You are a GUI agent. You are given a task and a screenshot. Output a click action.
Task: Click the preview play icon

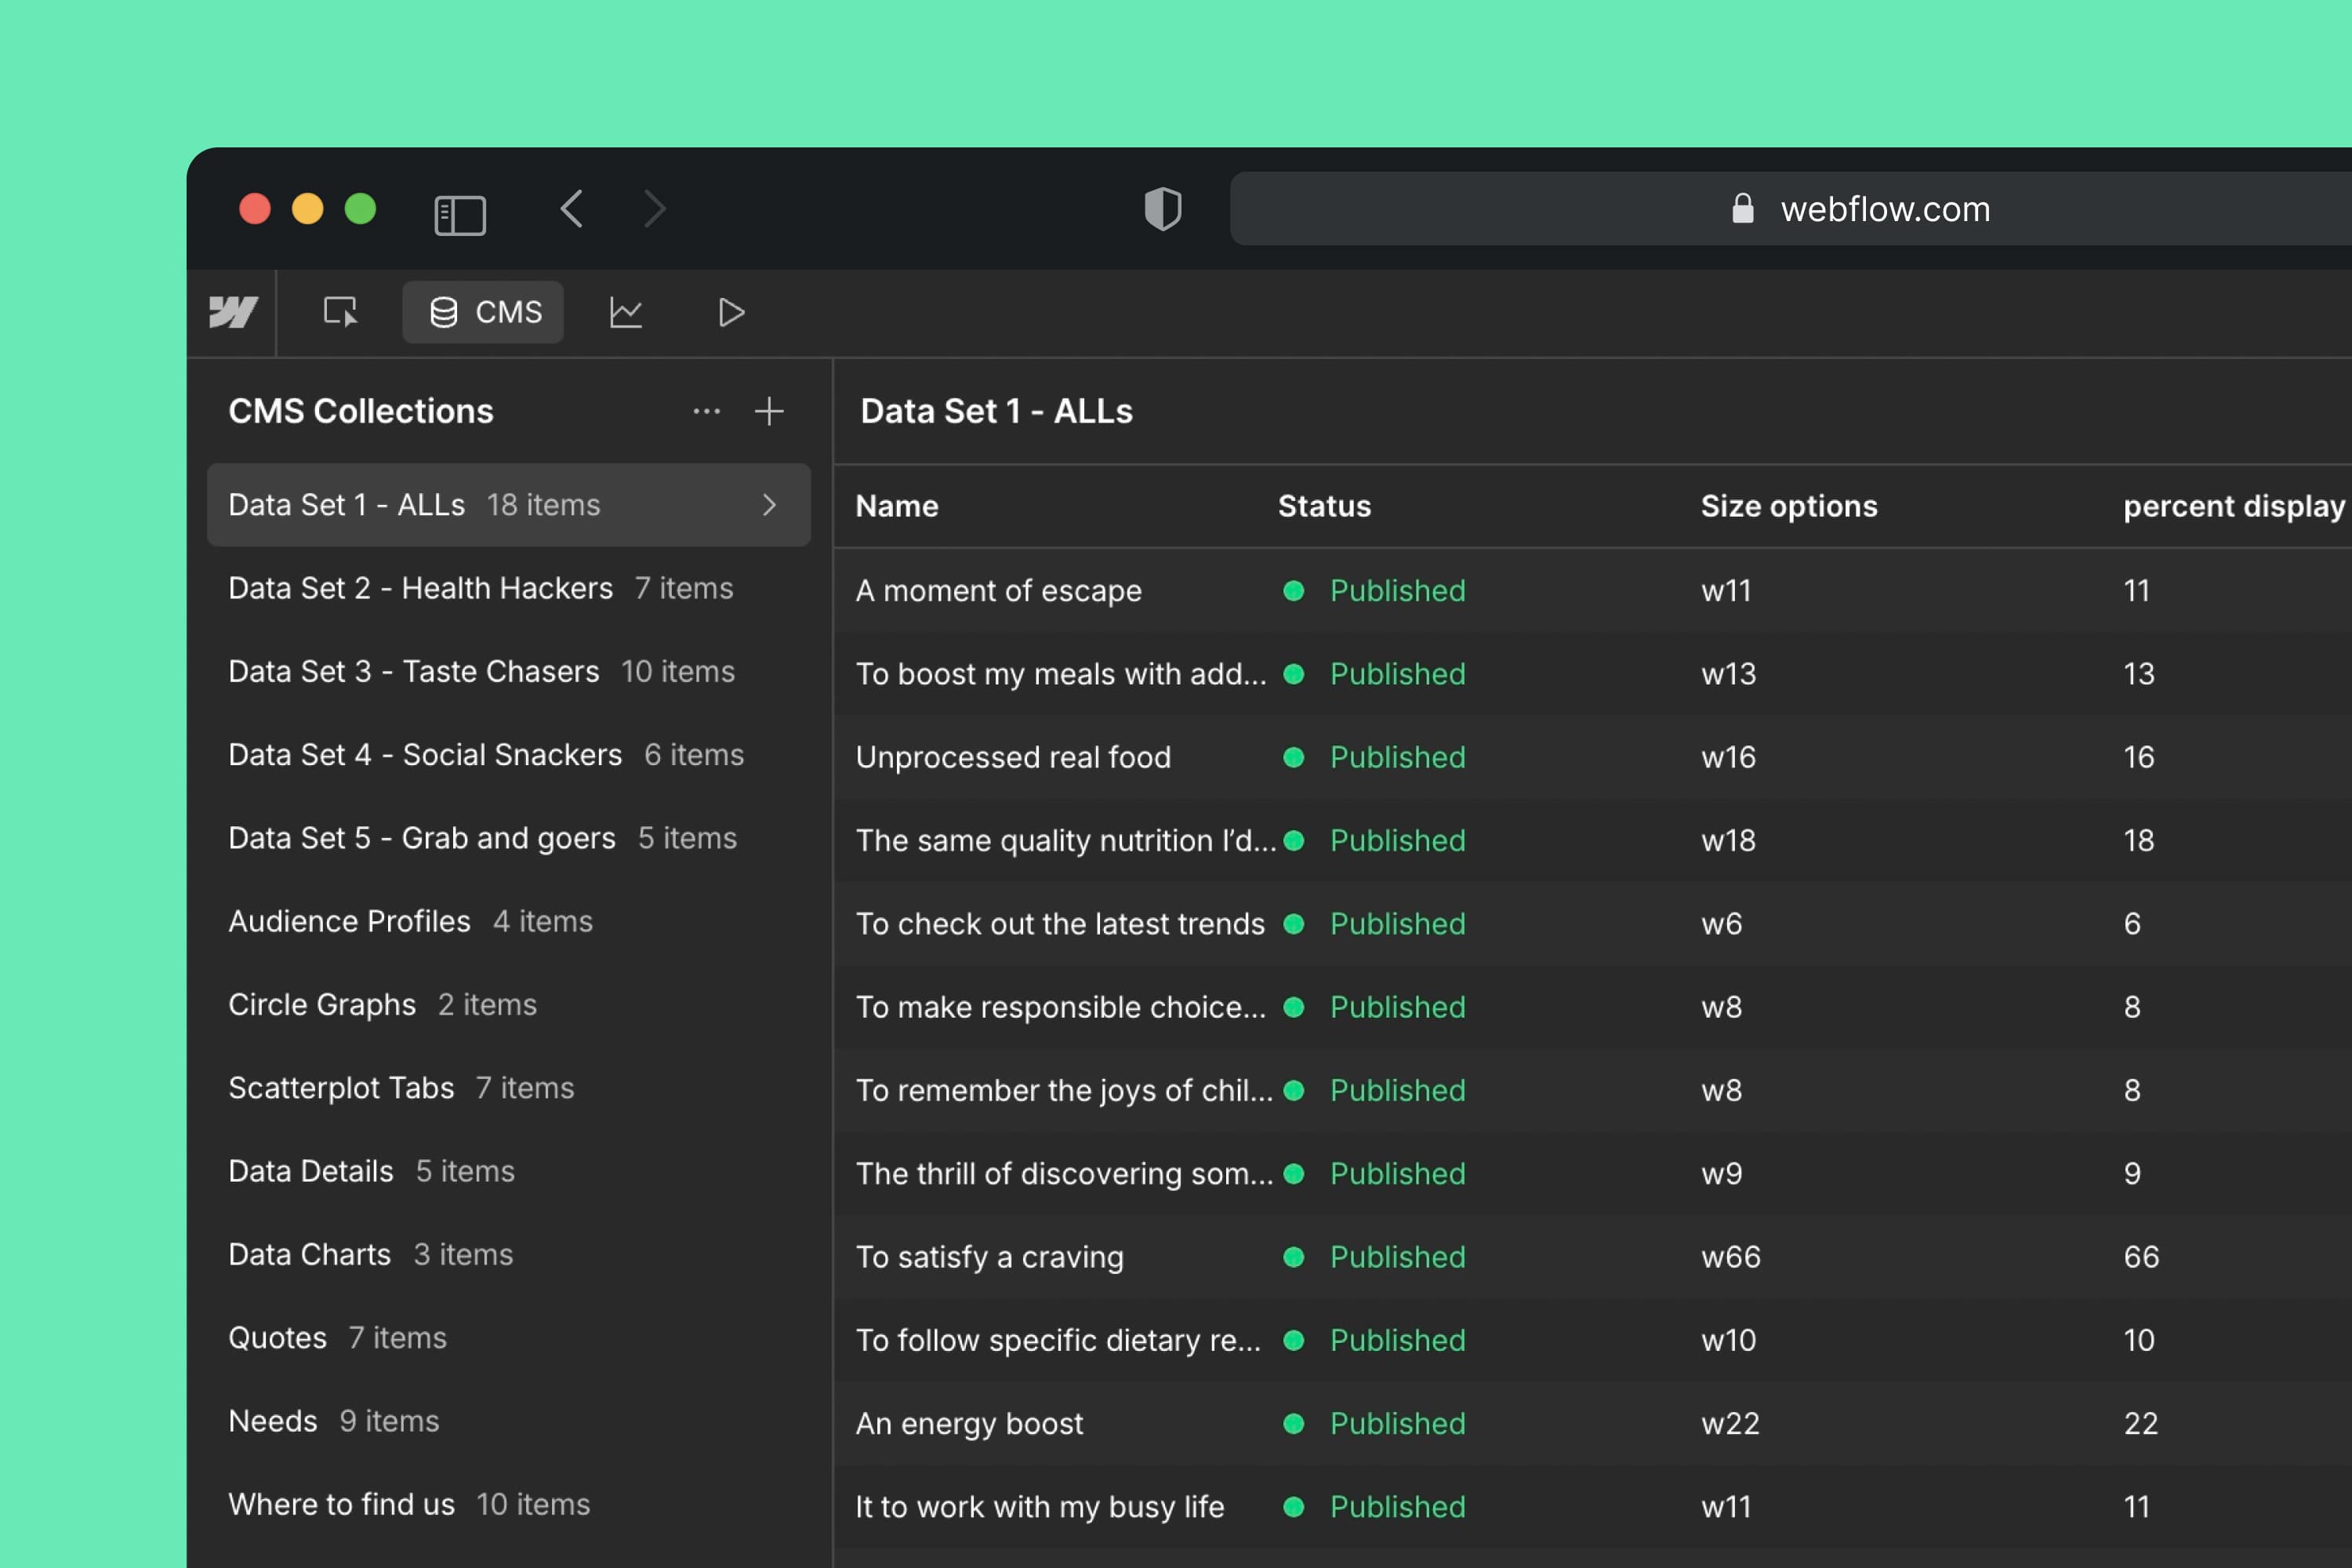[x=731, y=313]
